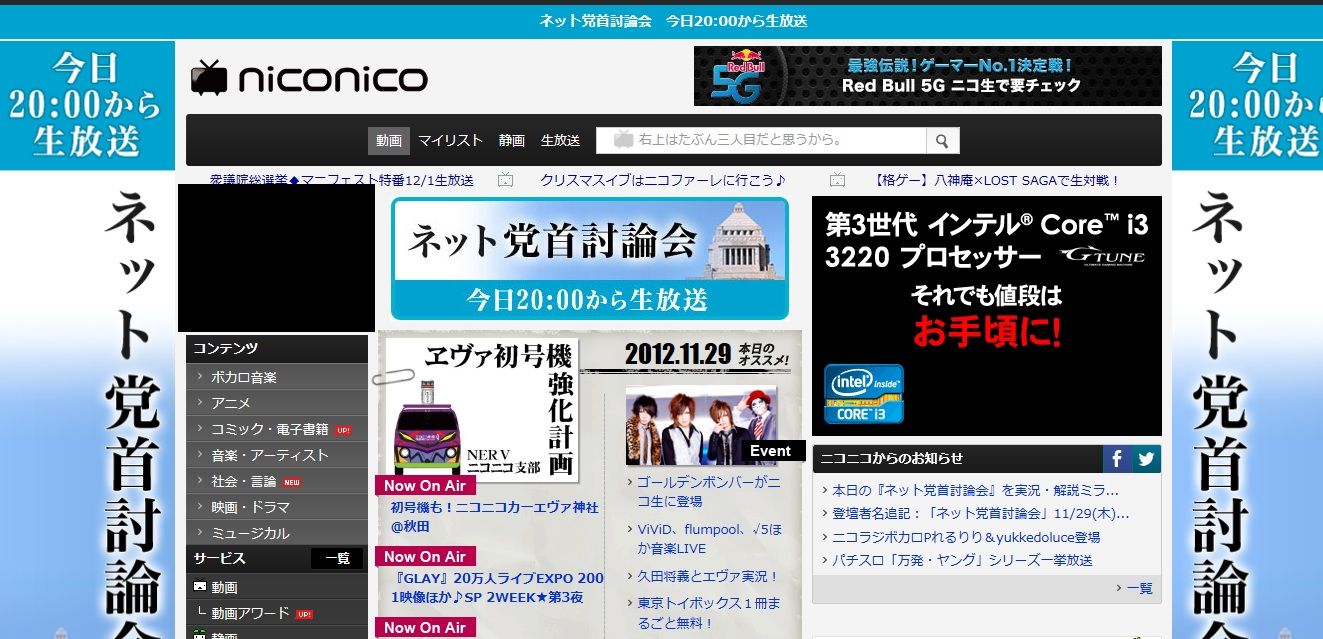Click the search input field
The image size is (1323, 639).
point(761,140)
